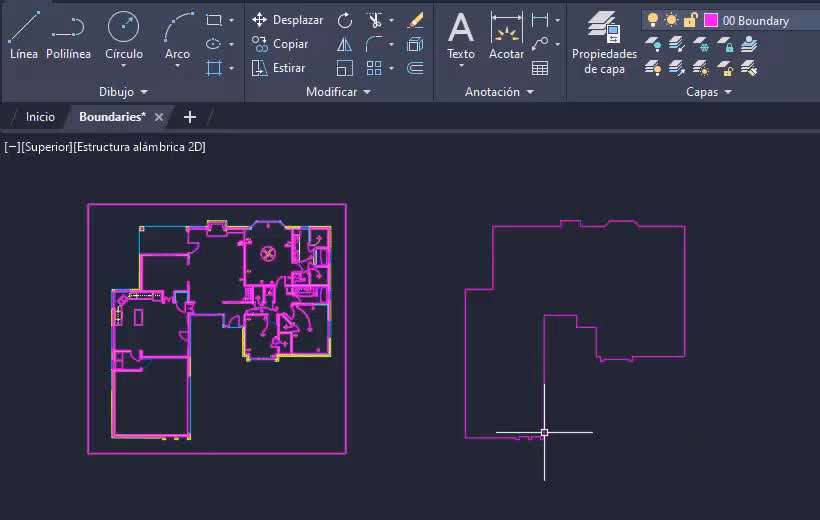Click the rotate tool icon
Screen dimensions: 820x520
(345, 20)
